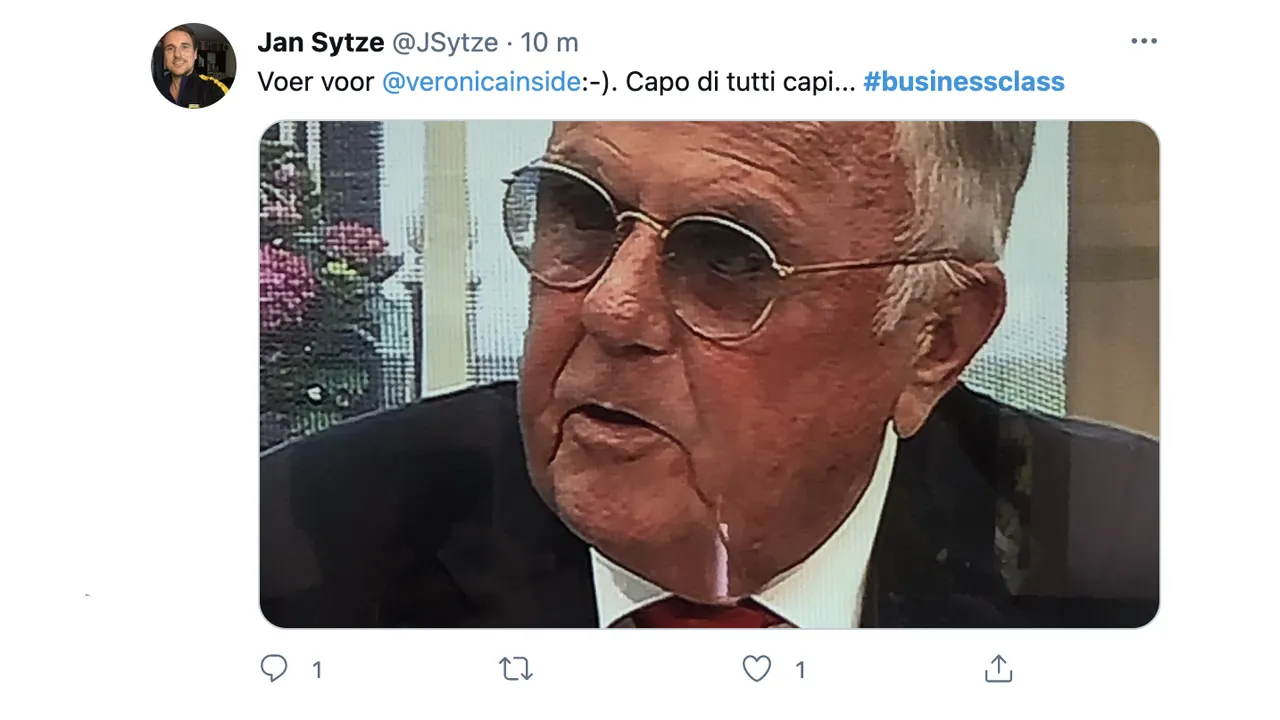
Task: Open the Jan Sytze display name link
Action: coord(320,43)
